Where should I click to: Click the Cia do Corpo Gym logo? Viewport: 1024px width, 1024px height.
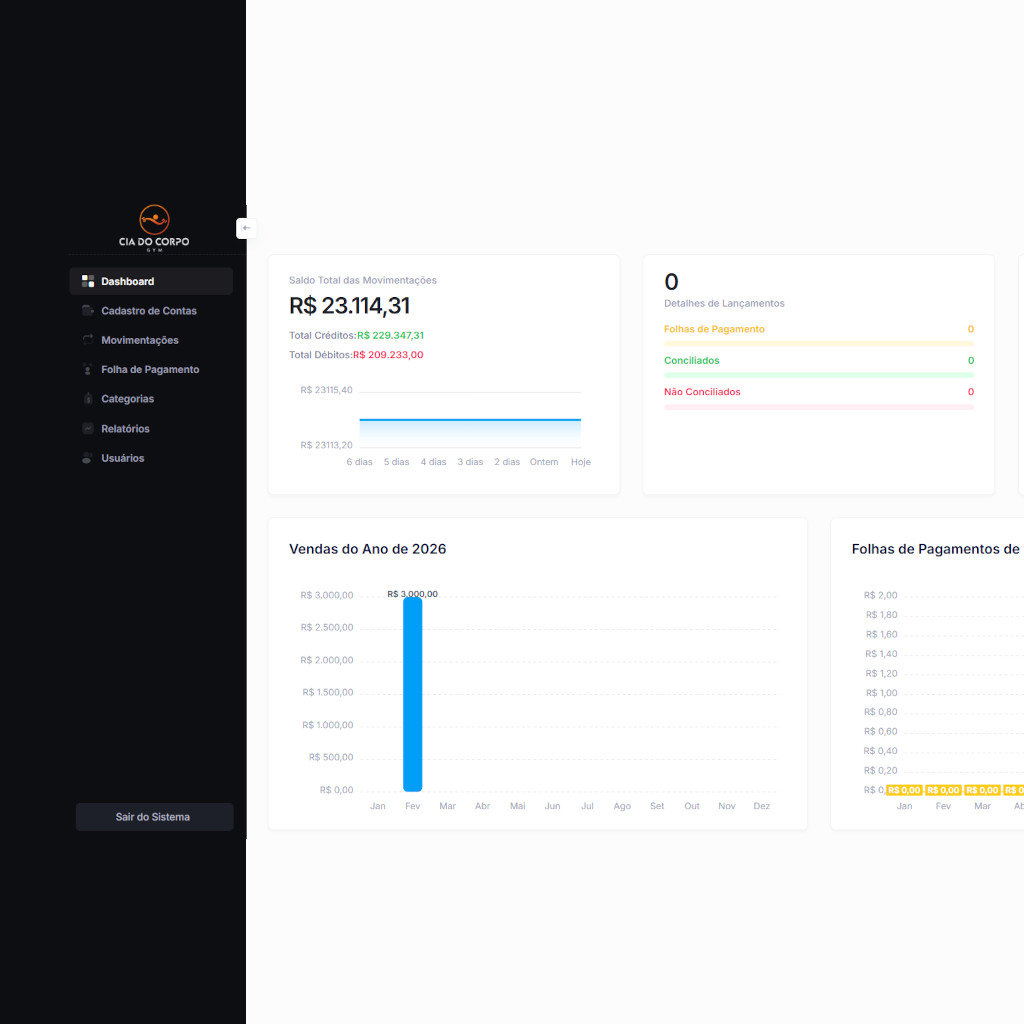[154, 228]
